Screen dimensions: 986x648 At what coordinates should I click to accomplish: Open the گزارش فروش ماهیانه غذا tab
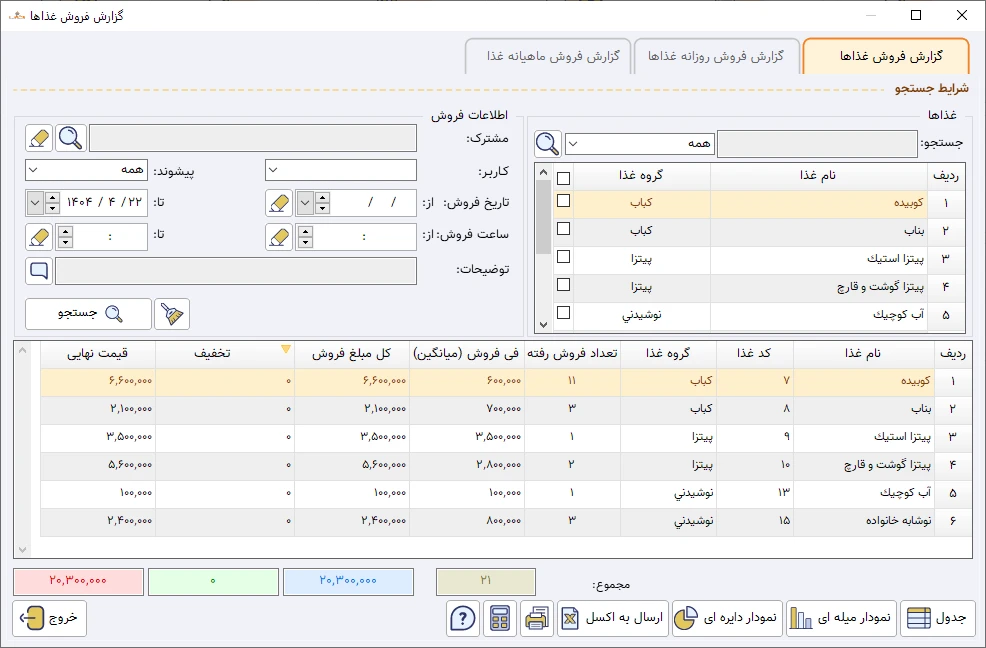(x=548, y=57)
